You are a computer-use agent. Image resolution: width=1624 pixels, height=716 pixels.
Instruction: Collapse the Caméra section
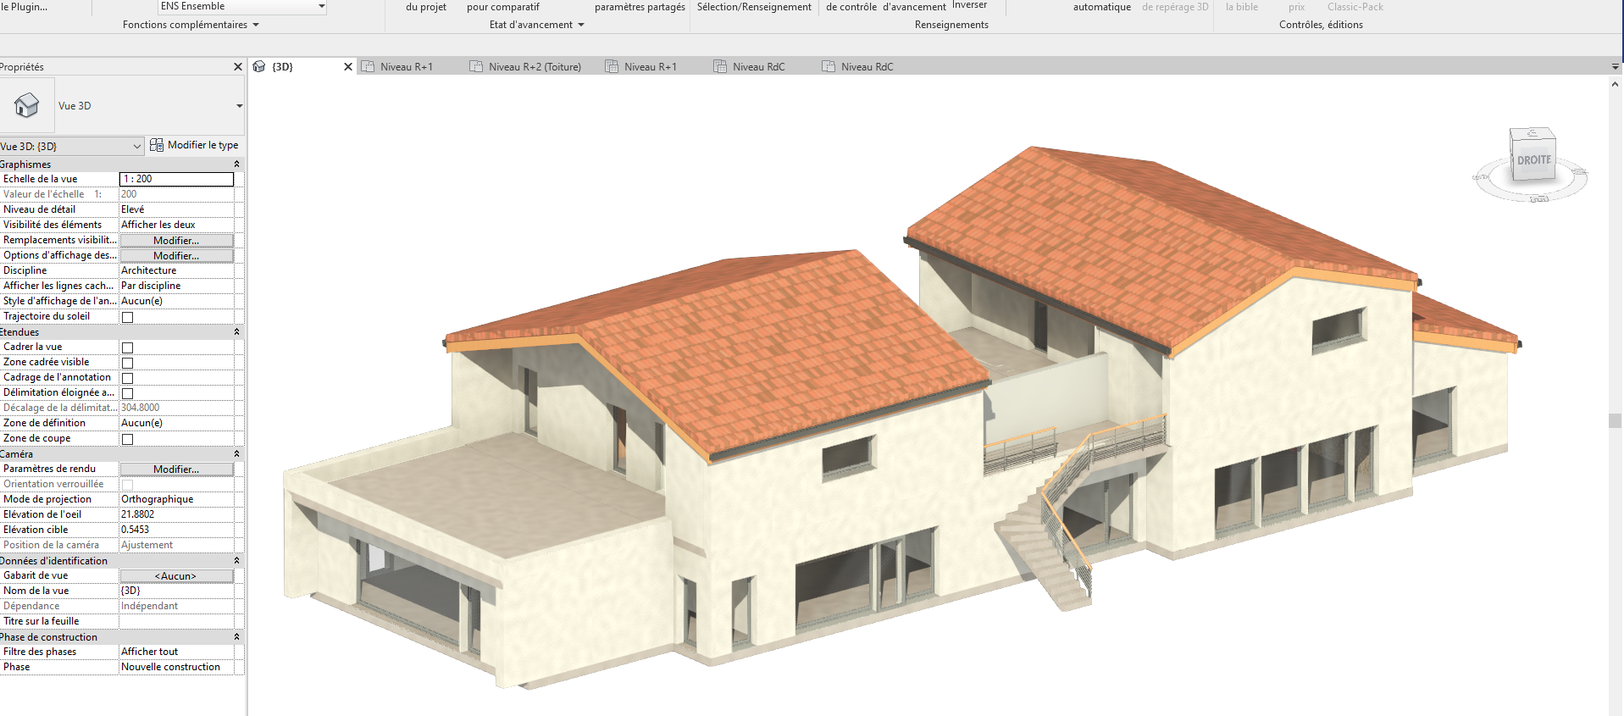click(x=237, y=454)
